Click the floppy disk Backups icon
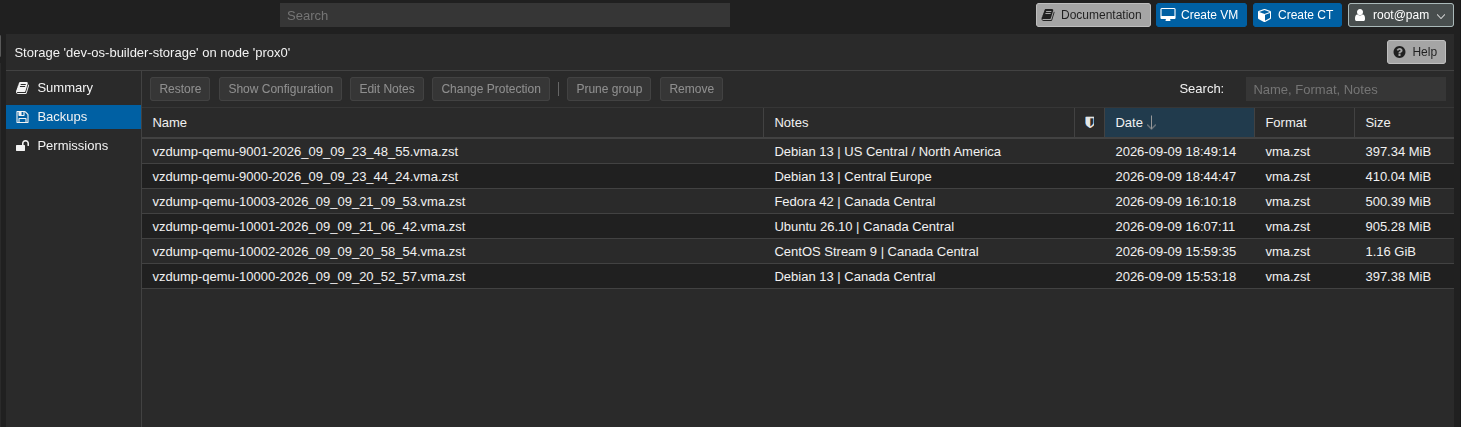The image size is (1461, 427). [22, 117]
